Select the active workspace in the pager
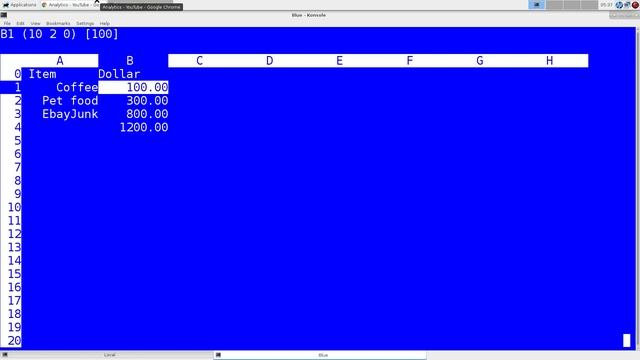This screenshot has width=640, height=360. 537,5
